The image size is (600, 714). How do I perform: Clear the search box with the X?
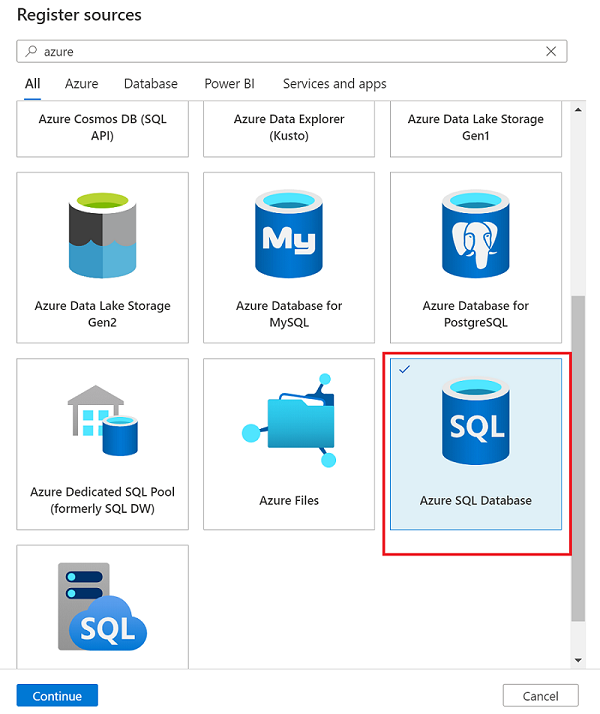[x=551, y=51]
